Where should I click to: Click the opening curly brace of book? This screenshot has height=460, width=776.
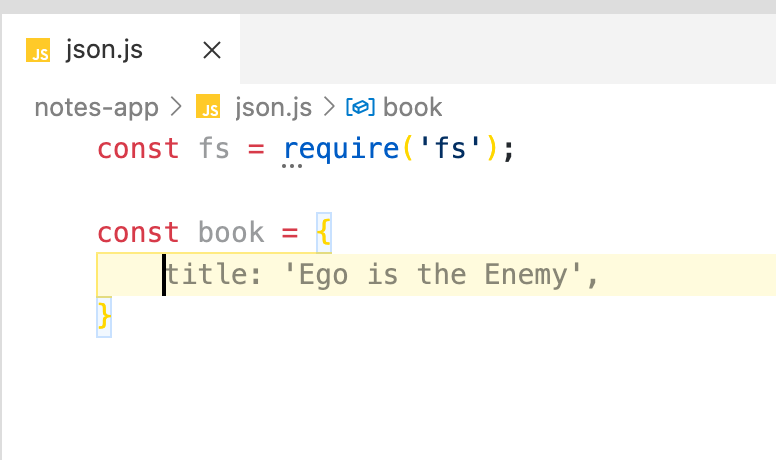(324, 232)
